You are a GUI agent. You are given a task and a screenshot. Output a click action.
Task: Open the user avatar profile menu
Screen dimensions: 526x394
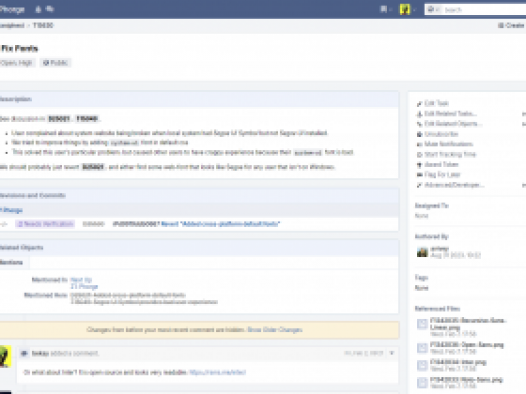[x=405, y=9]
